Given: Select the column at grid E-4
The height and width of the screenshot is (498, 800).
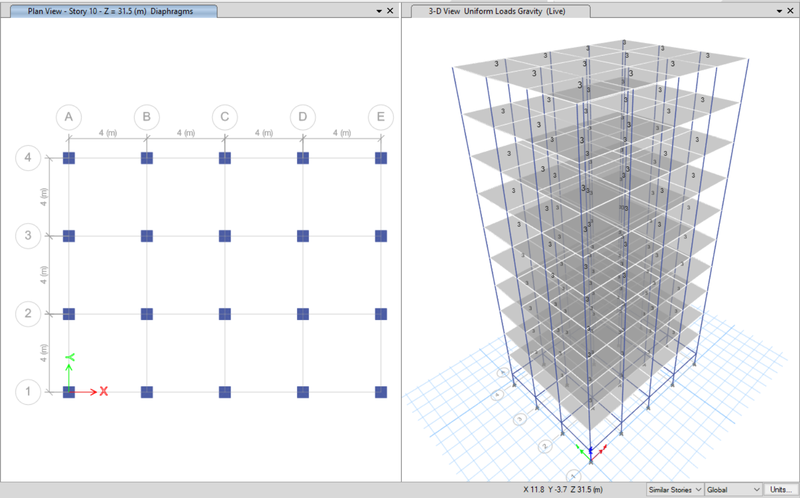Looking at the screenshot, I should 381,158.
